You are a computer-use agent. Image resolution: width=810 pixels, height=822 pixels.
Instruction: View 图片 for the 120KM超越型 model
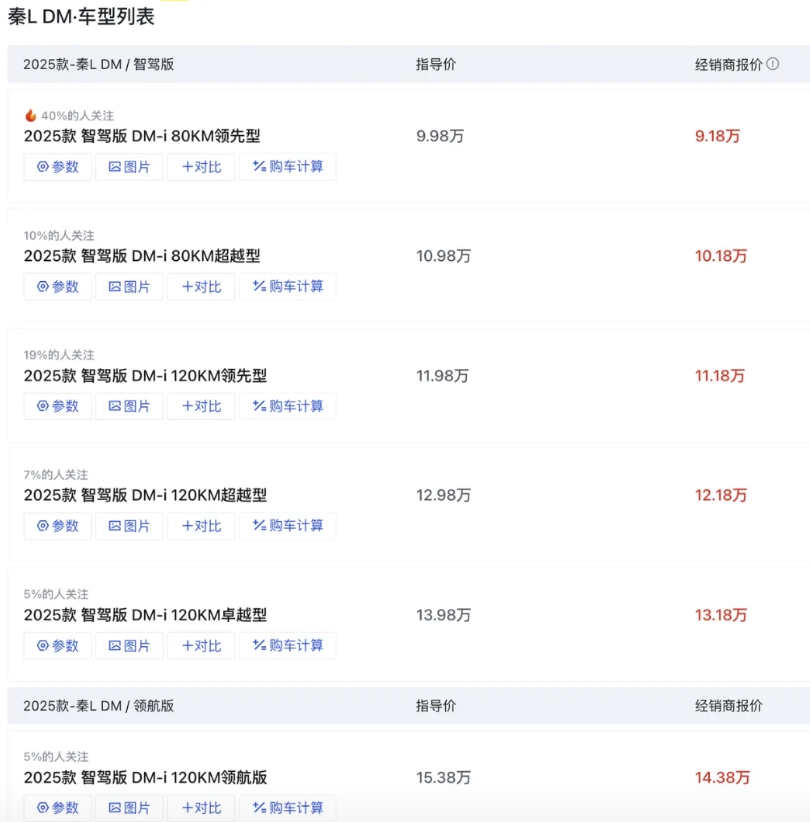pos(129,526)
